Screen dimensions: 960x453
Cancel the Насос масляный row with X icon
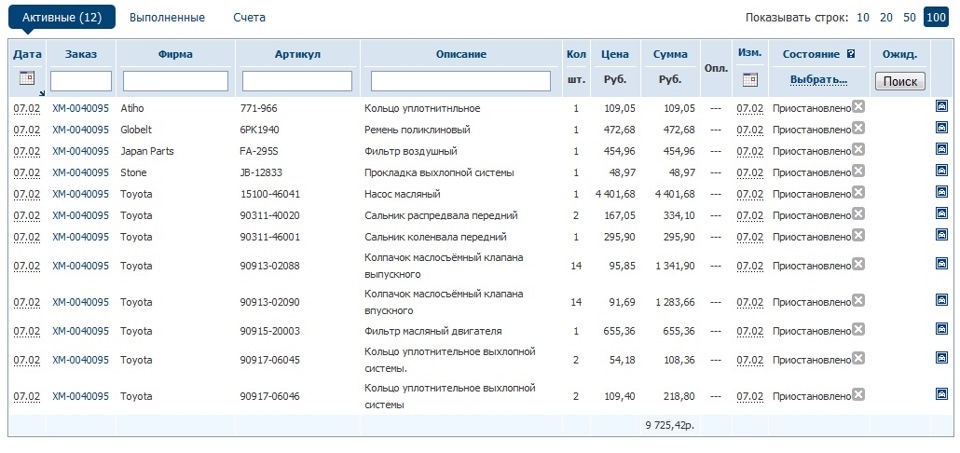(858, 193)
